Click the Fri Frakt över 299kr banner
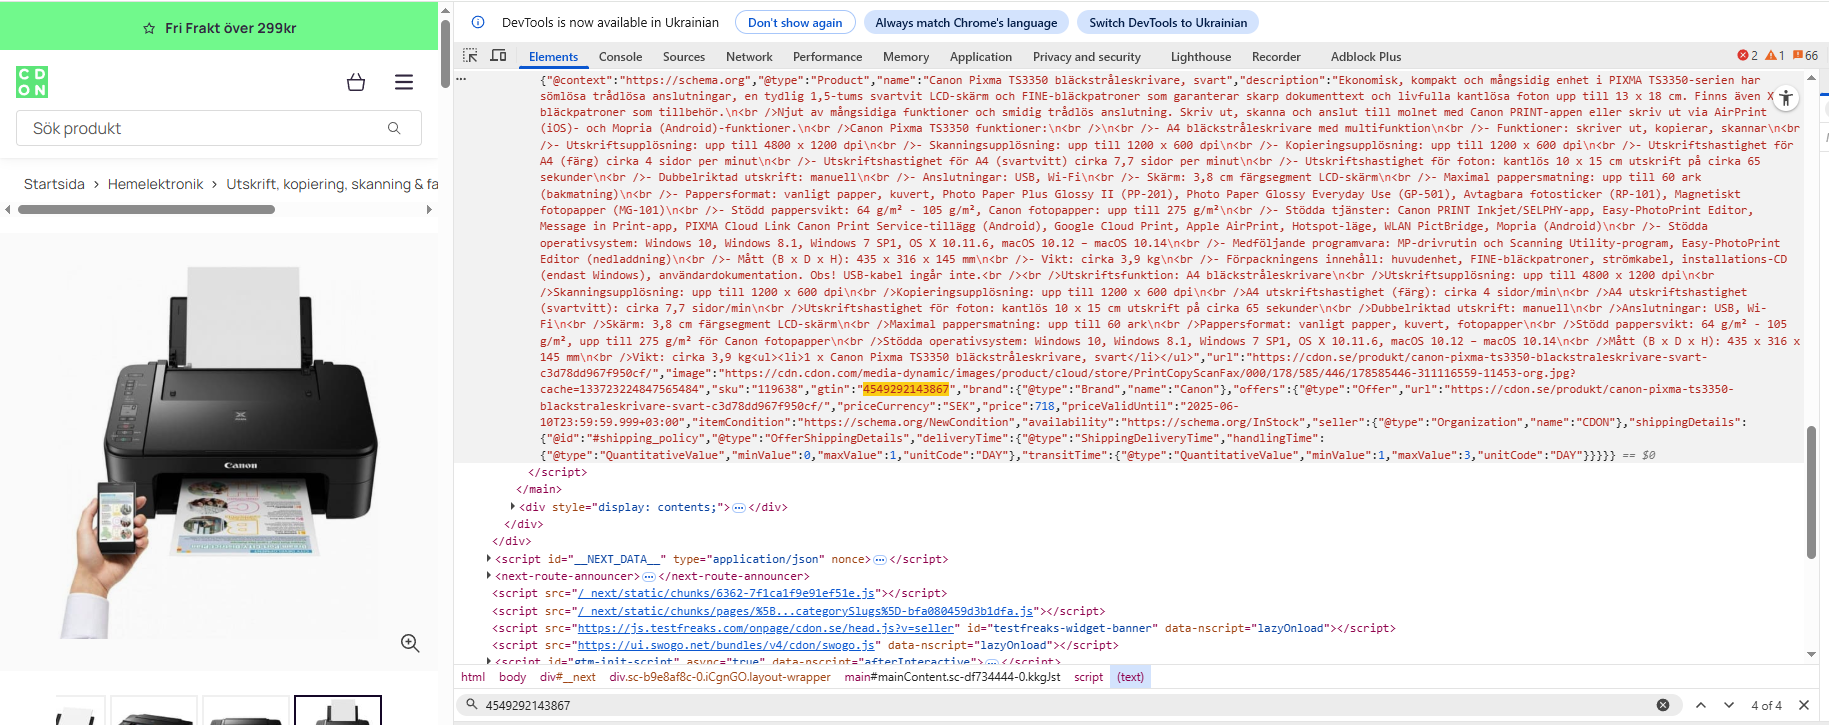1829x725 pixels. [219, 27]
